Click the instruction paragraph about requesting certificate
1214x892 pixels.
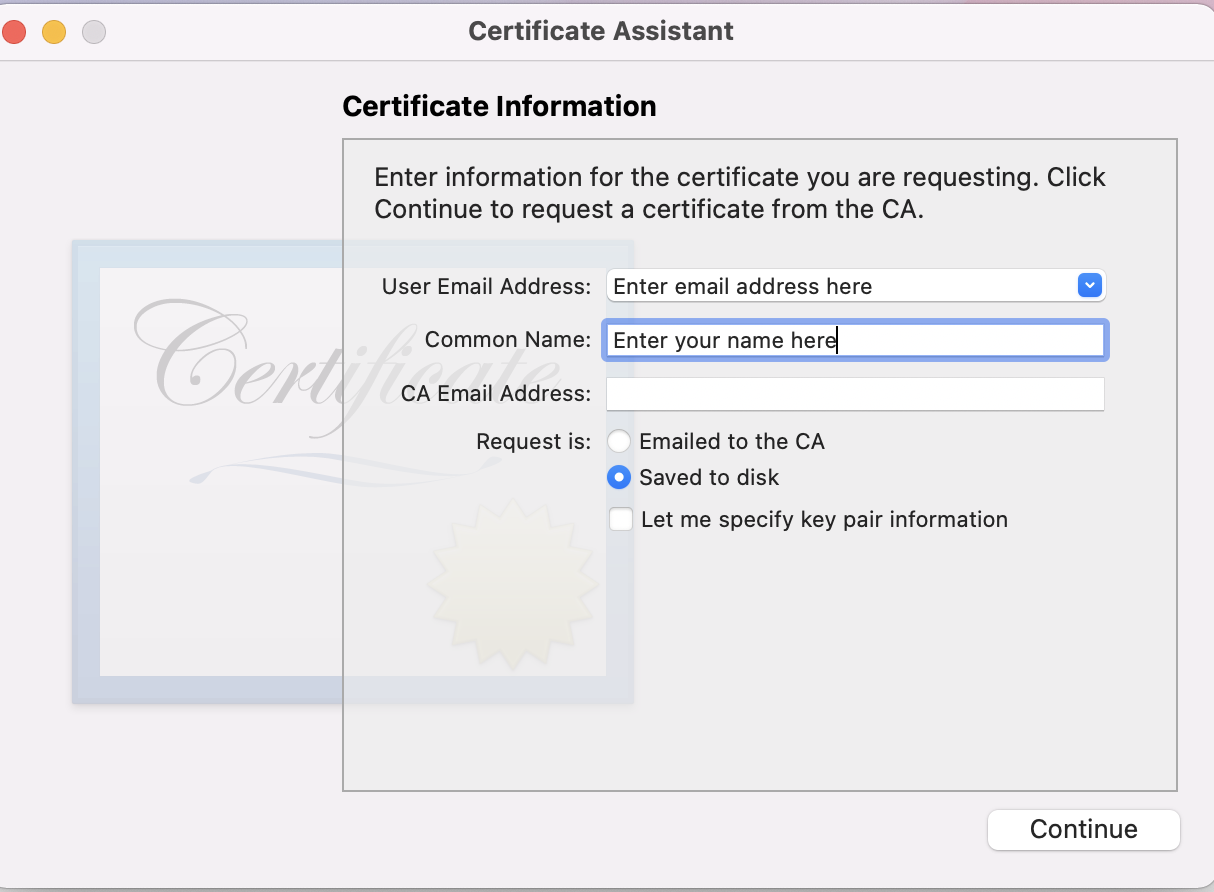[740, 194]
